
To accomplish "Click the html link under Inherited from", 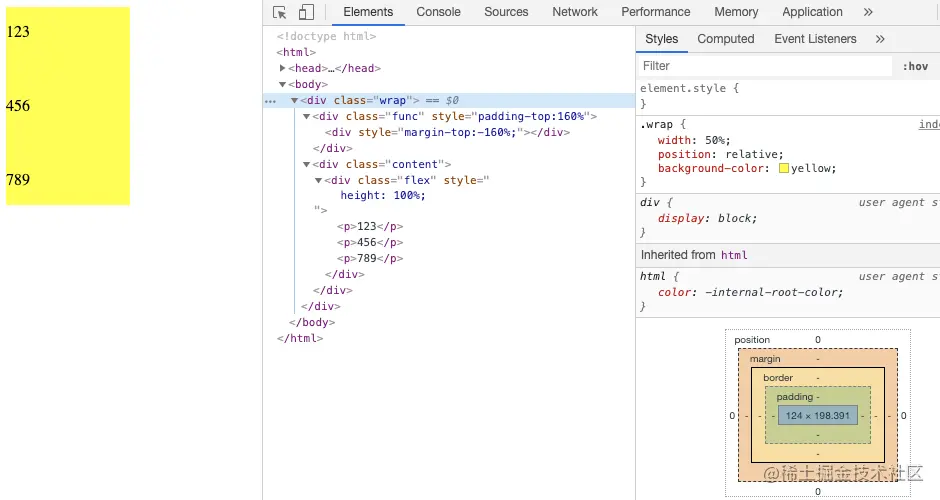I will [734, 255].
